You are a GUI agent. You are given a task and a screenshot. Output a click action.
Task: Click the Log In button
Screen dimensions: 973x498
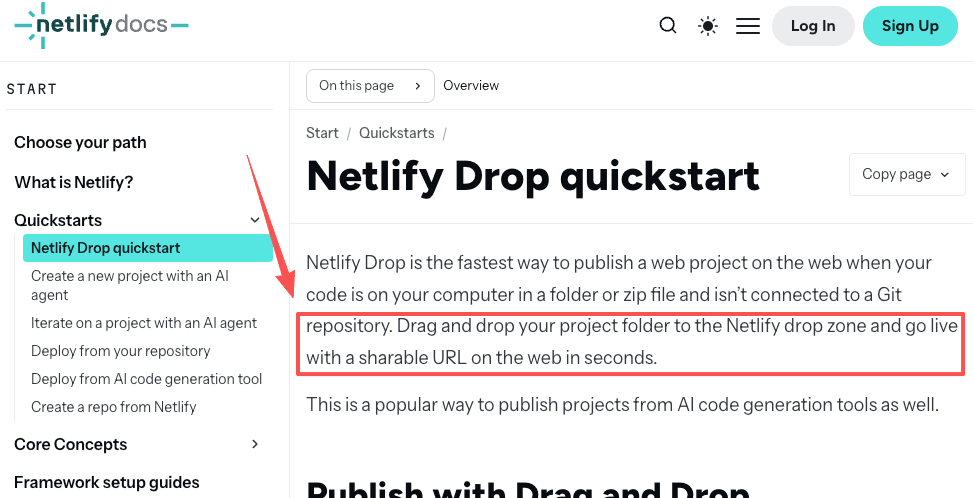[x=813, y=26]
